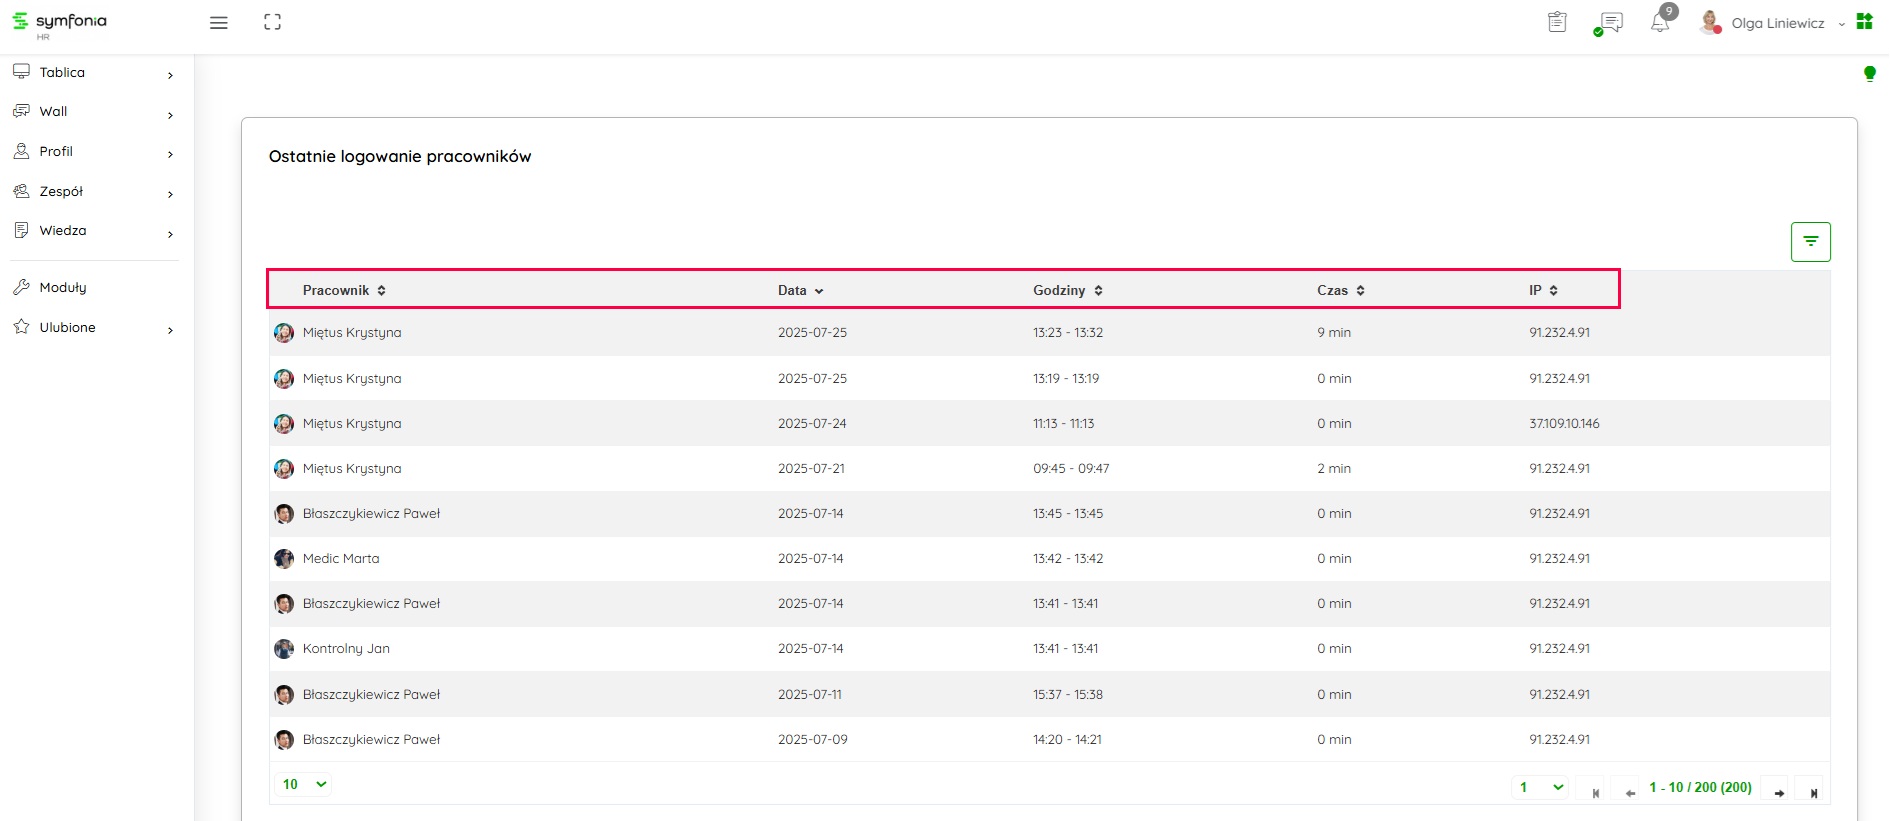Sort table by Czas column
This screenshot has width=1890, height=821.
[1340, 290]
